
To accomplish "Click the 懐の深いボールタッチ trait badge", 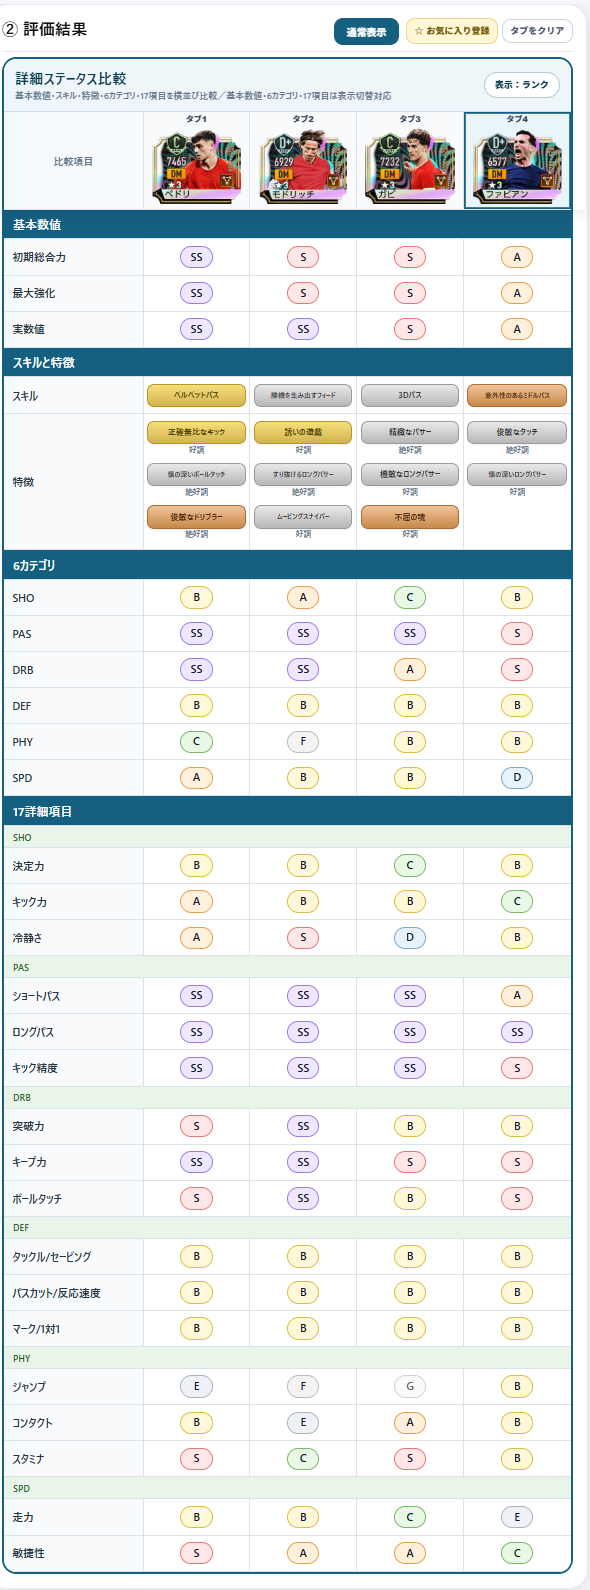I will pyautogui.click(x=196, y=474).
